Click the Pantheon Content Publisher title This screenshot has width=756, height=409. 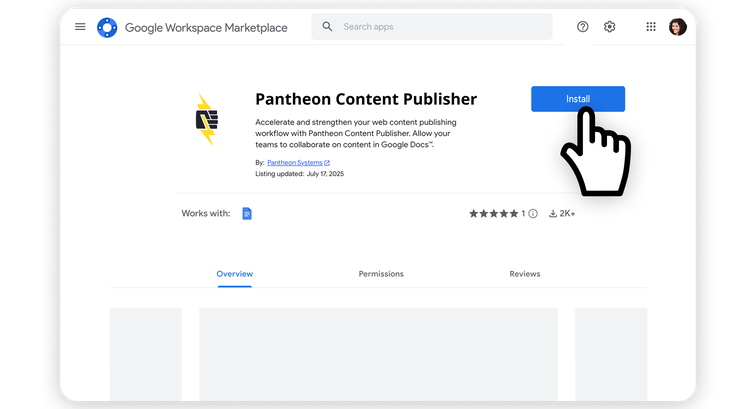tap(366, 99)
